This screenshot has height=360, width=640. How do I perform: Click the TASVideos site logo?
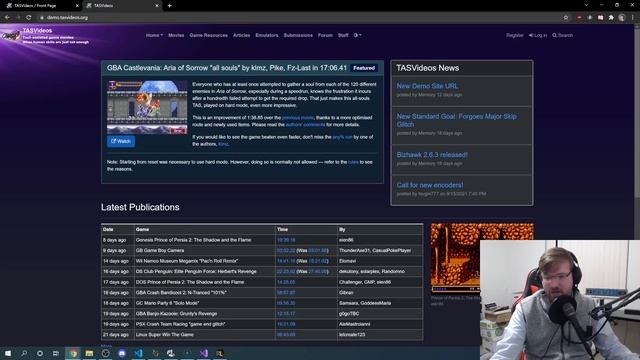tap(11, 36)
